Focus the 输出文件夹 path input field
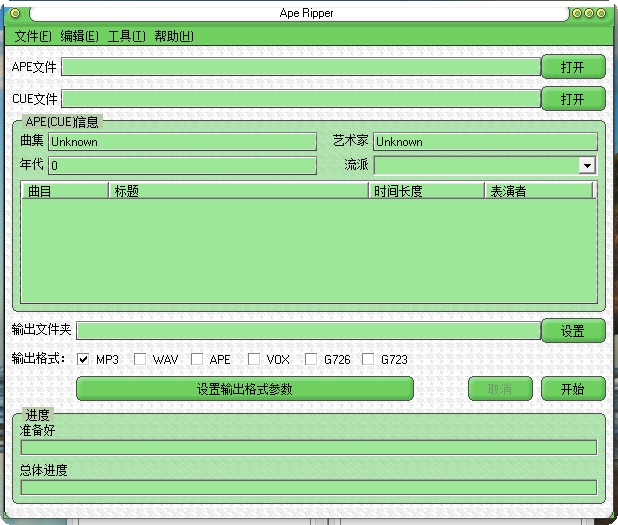 point(309,331)
